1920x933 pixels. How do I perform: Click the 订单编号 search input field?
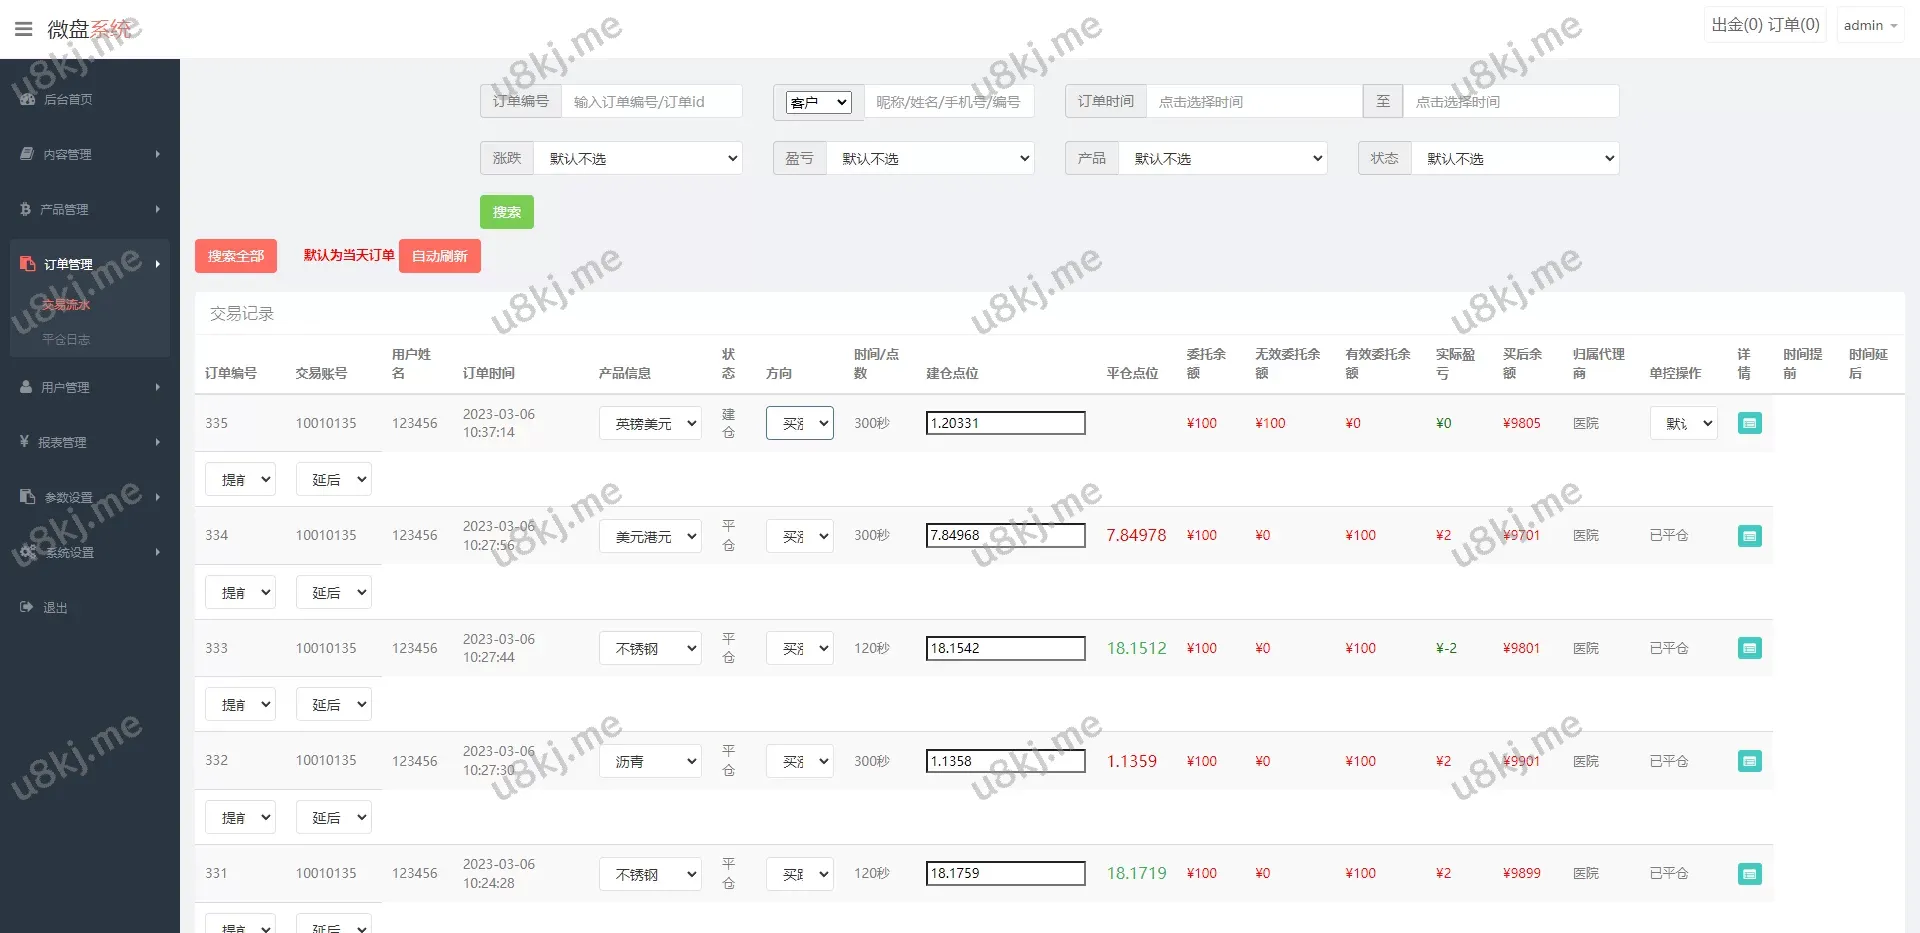[x=651, y=101]
